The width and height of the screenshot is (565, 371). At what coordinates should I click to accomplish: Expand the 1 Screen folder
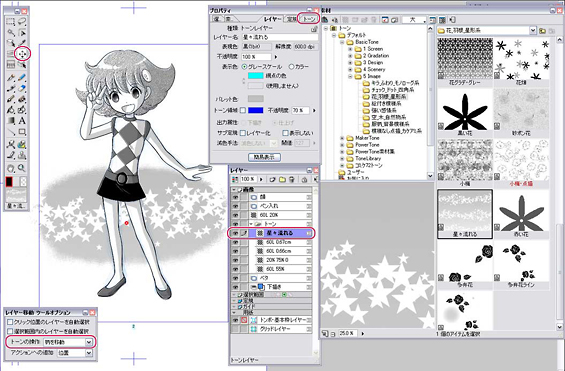[350, 49]
